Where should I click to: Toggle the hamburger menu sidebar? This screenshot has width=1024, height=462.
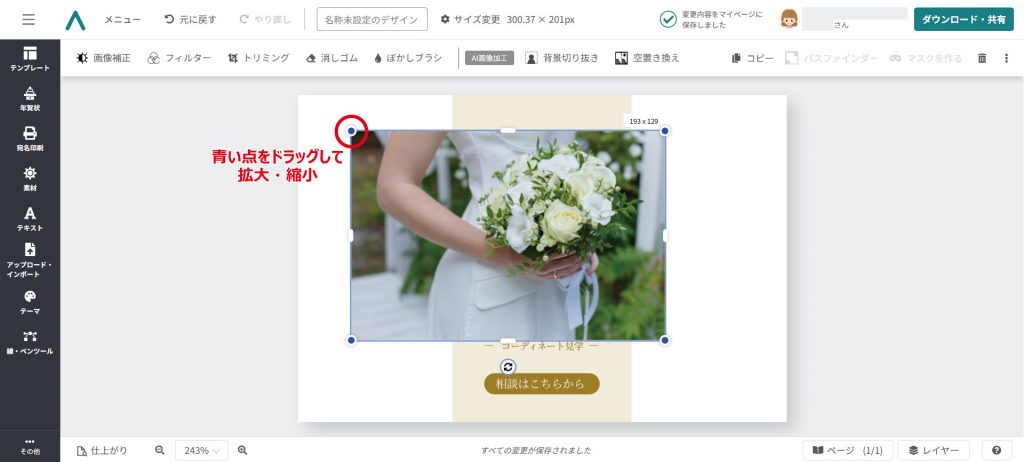tap(29, 19)
